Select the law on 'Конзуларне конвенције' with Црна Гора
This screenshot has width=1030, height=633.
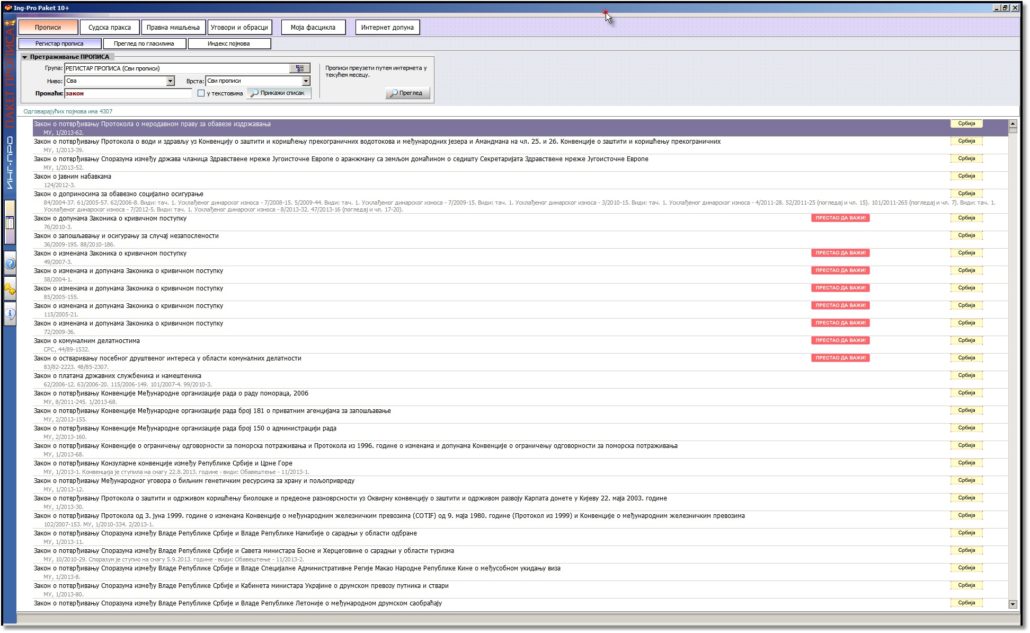pyautogui.click(x=520, y=467)
